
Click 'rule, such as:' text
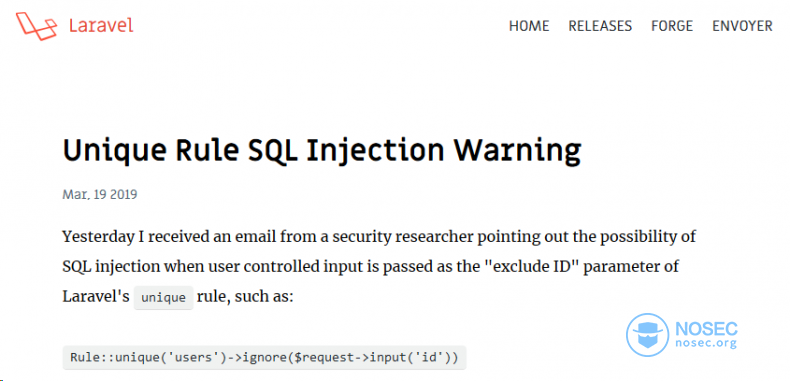pos(245,296)
